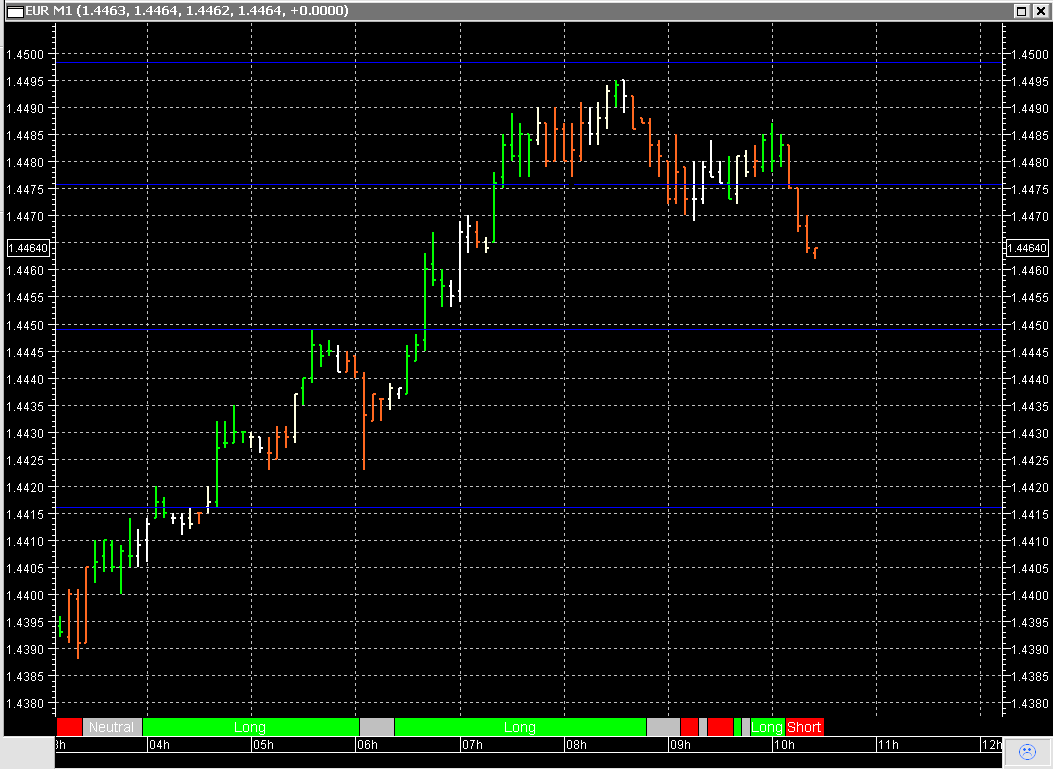Click the 12h time axis label
1053x769 pixels.
pos(992,745)
